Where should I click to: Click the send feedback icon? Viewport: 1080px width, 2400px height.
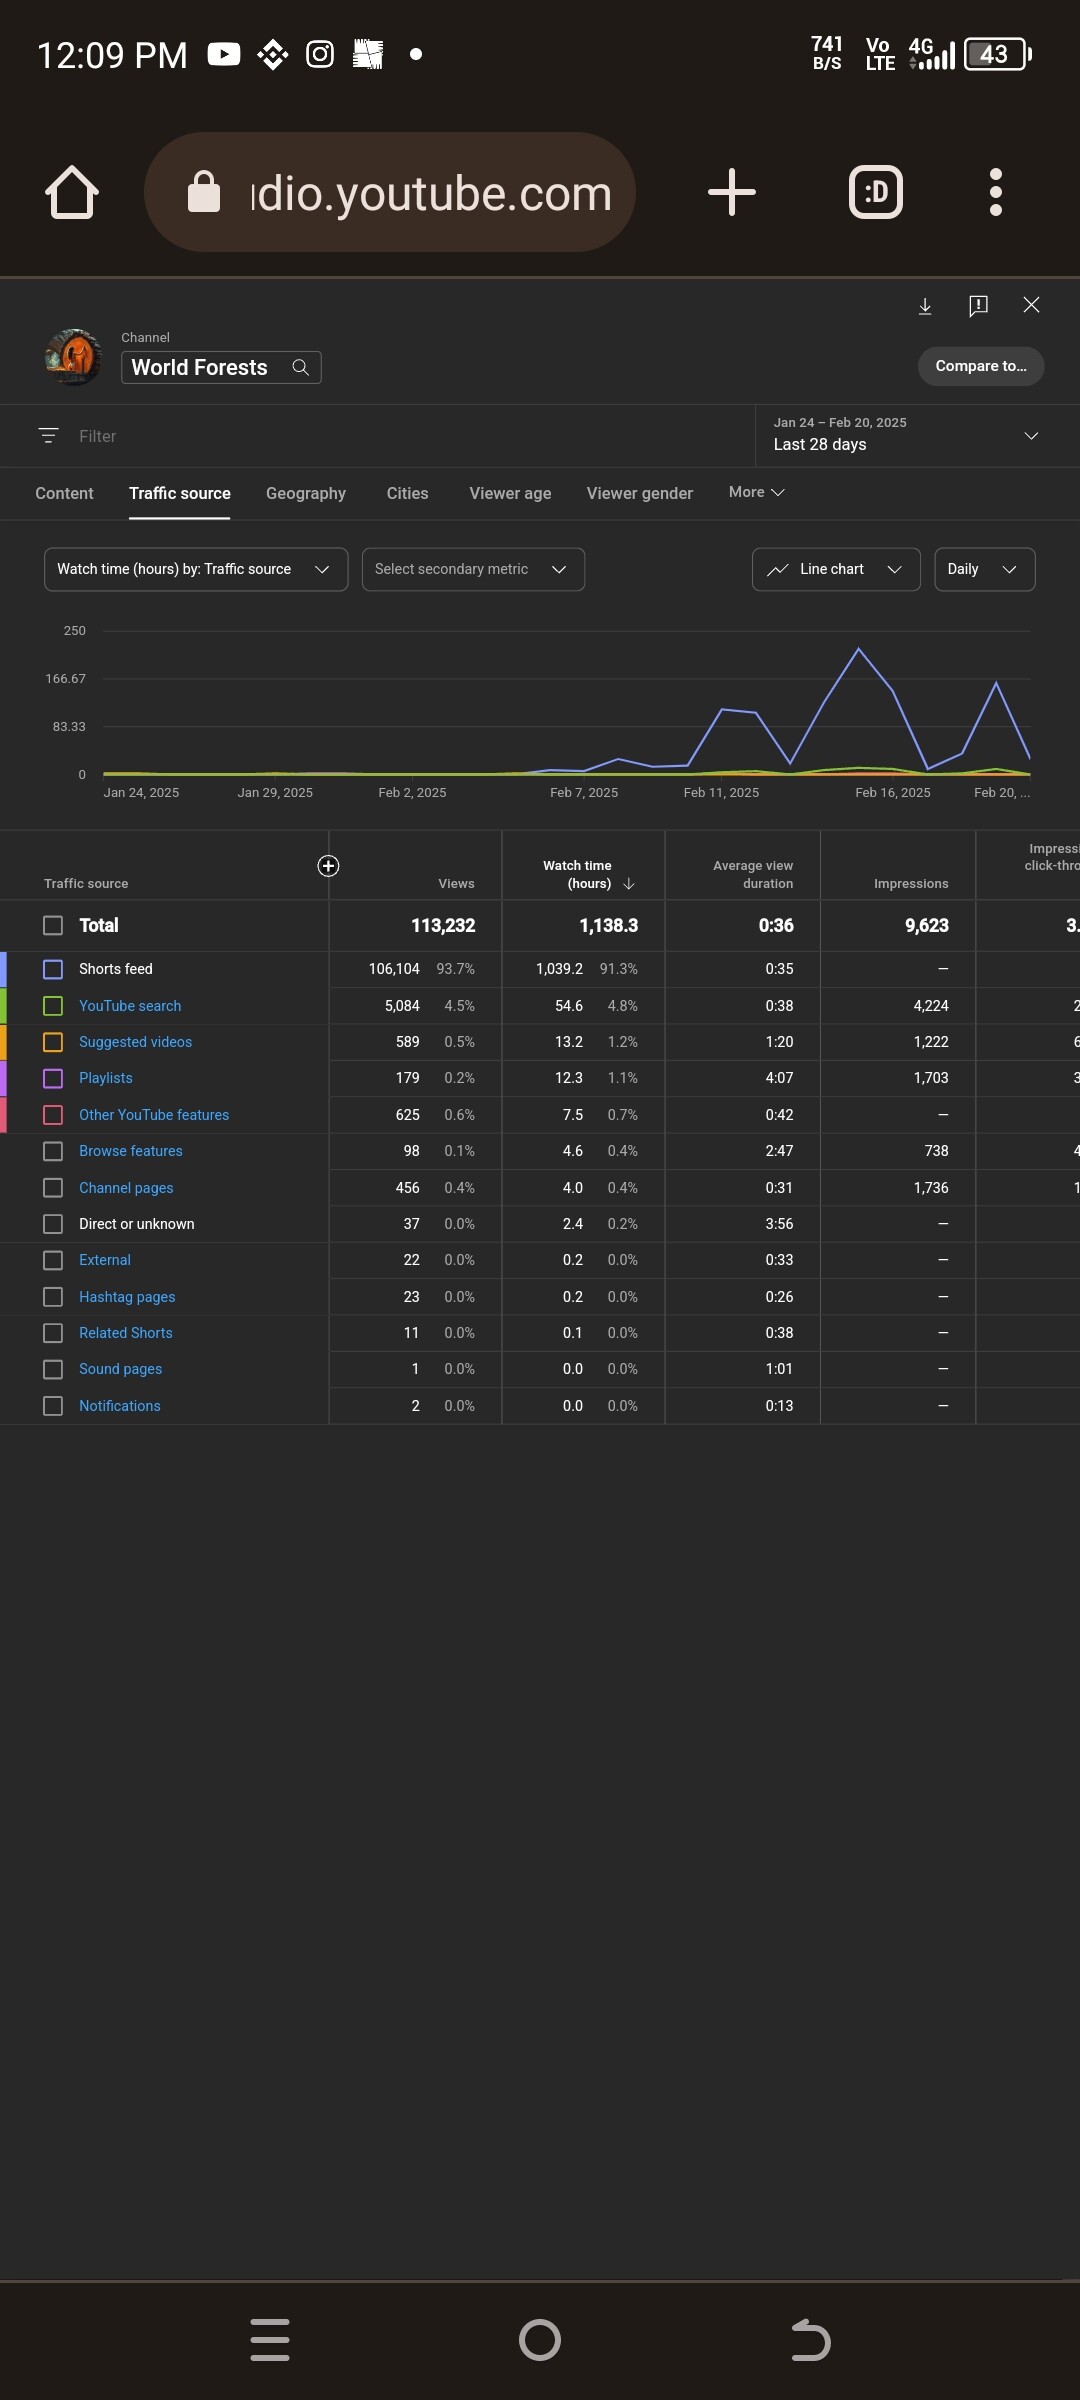(978, 306)
